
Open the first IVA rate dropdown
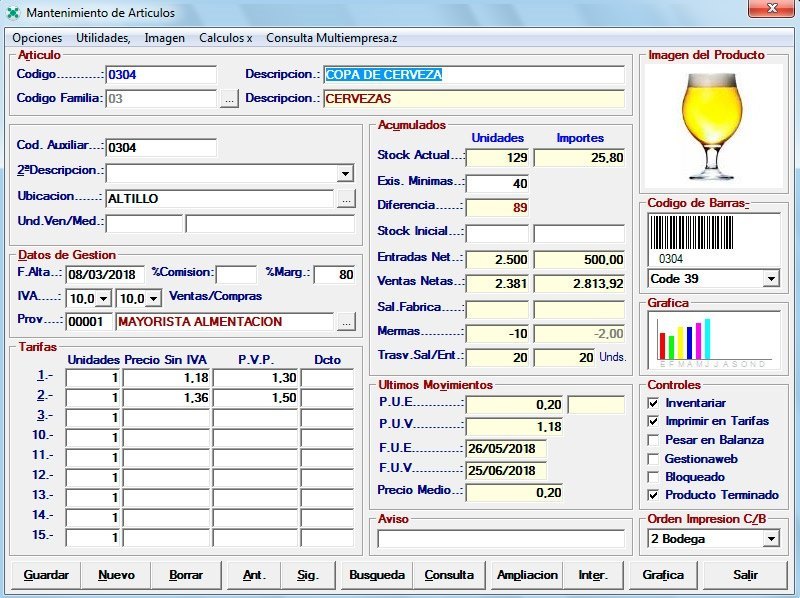pos(103,298)
